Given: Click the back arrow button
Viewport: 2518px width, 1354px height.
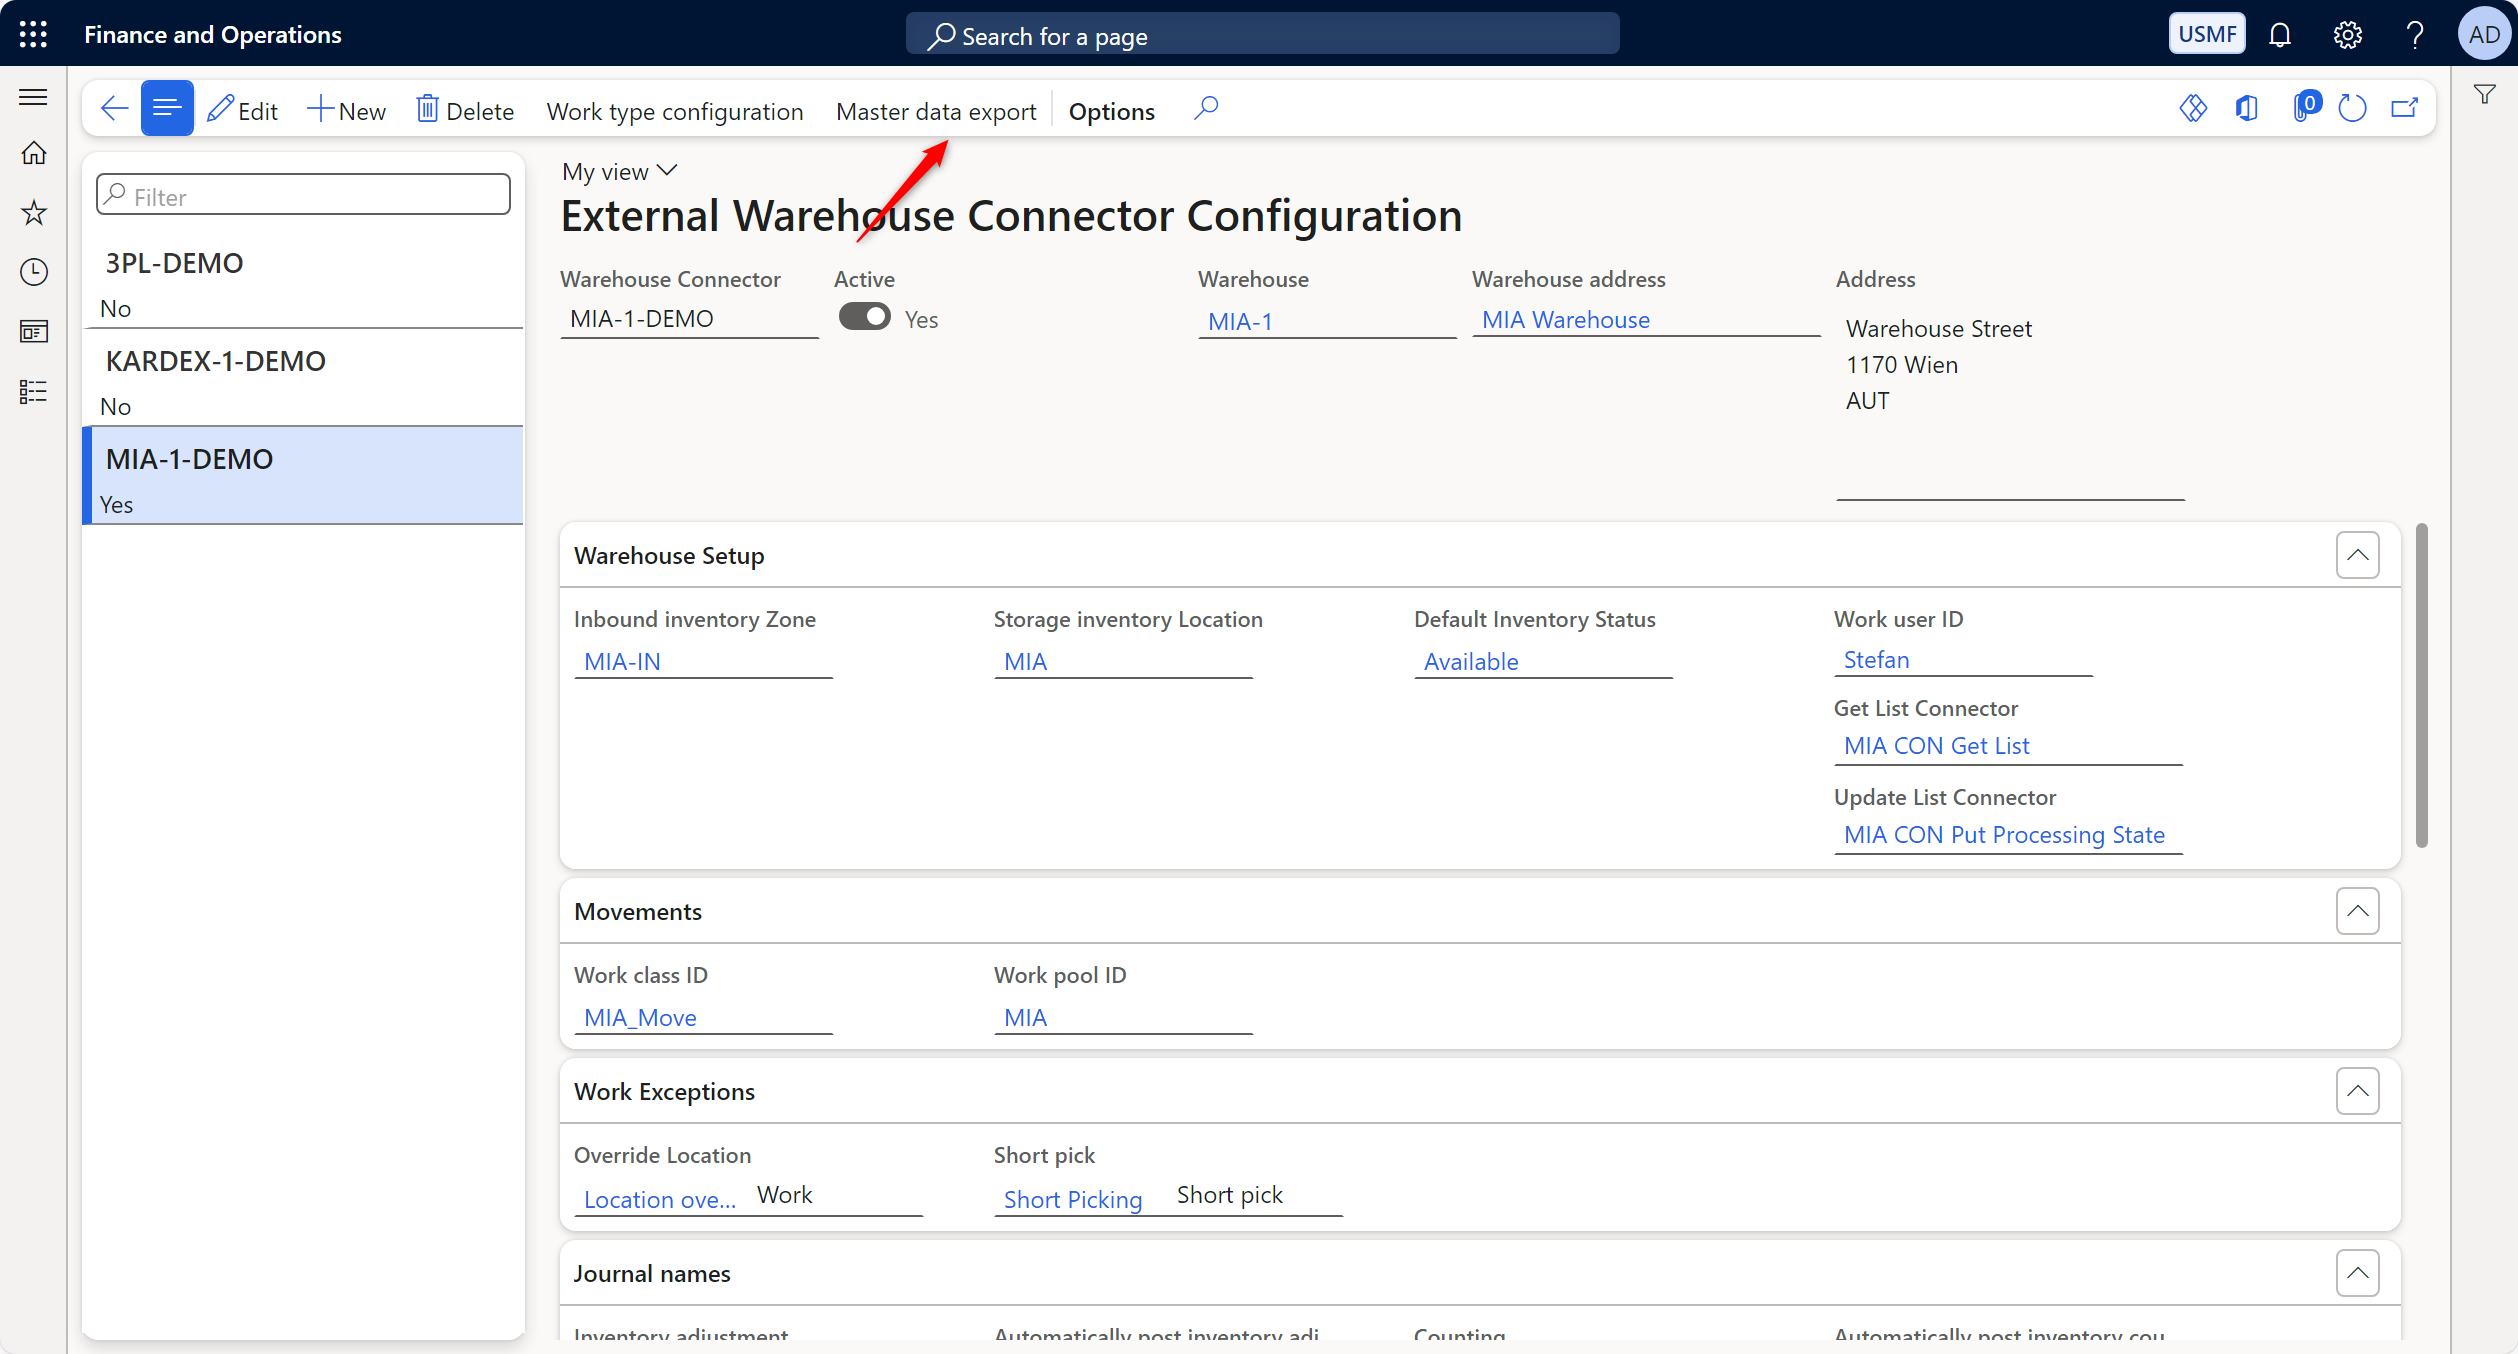Looking at the screenshot, I should [114, 109].
